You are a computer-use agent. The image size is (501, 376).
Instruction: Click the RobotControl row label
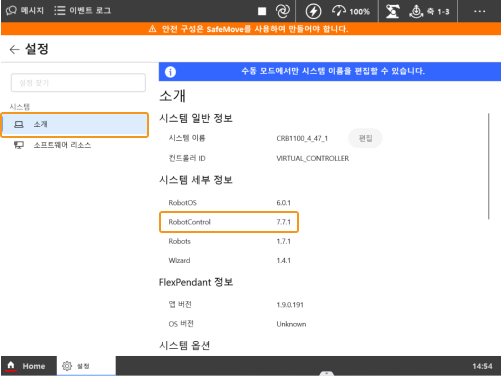189,222
